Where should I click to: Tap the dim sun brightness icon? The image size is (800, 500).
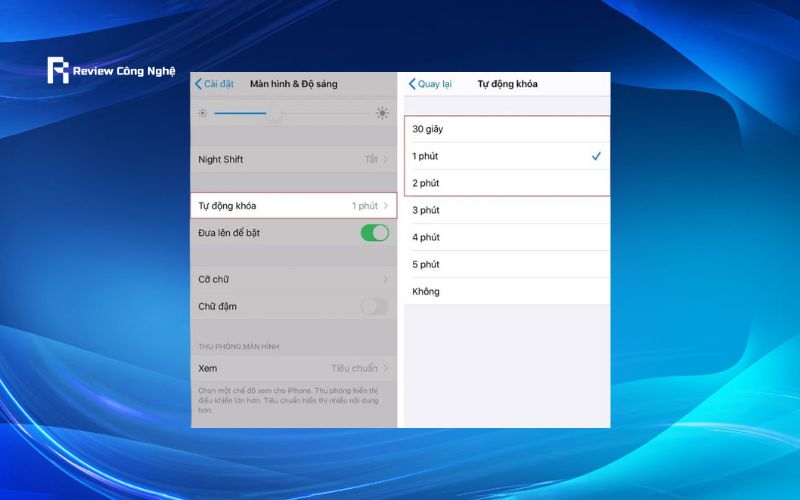pos(203,113)
